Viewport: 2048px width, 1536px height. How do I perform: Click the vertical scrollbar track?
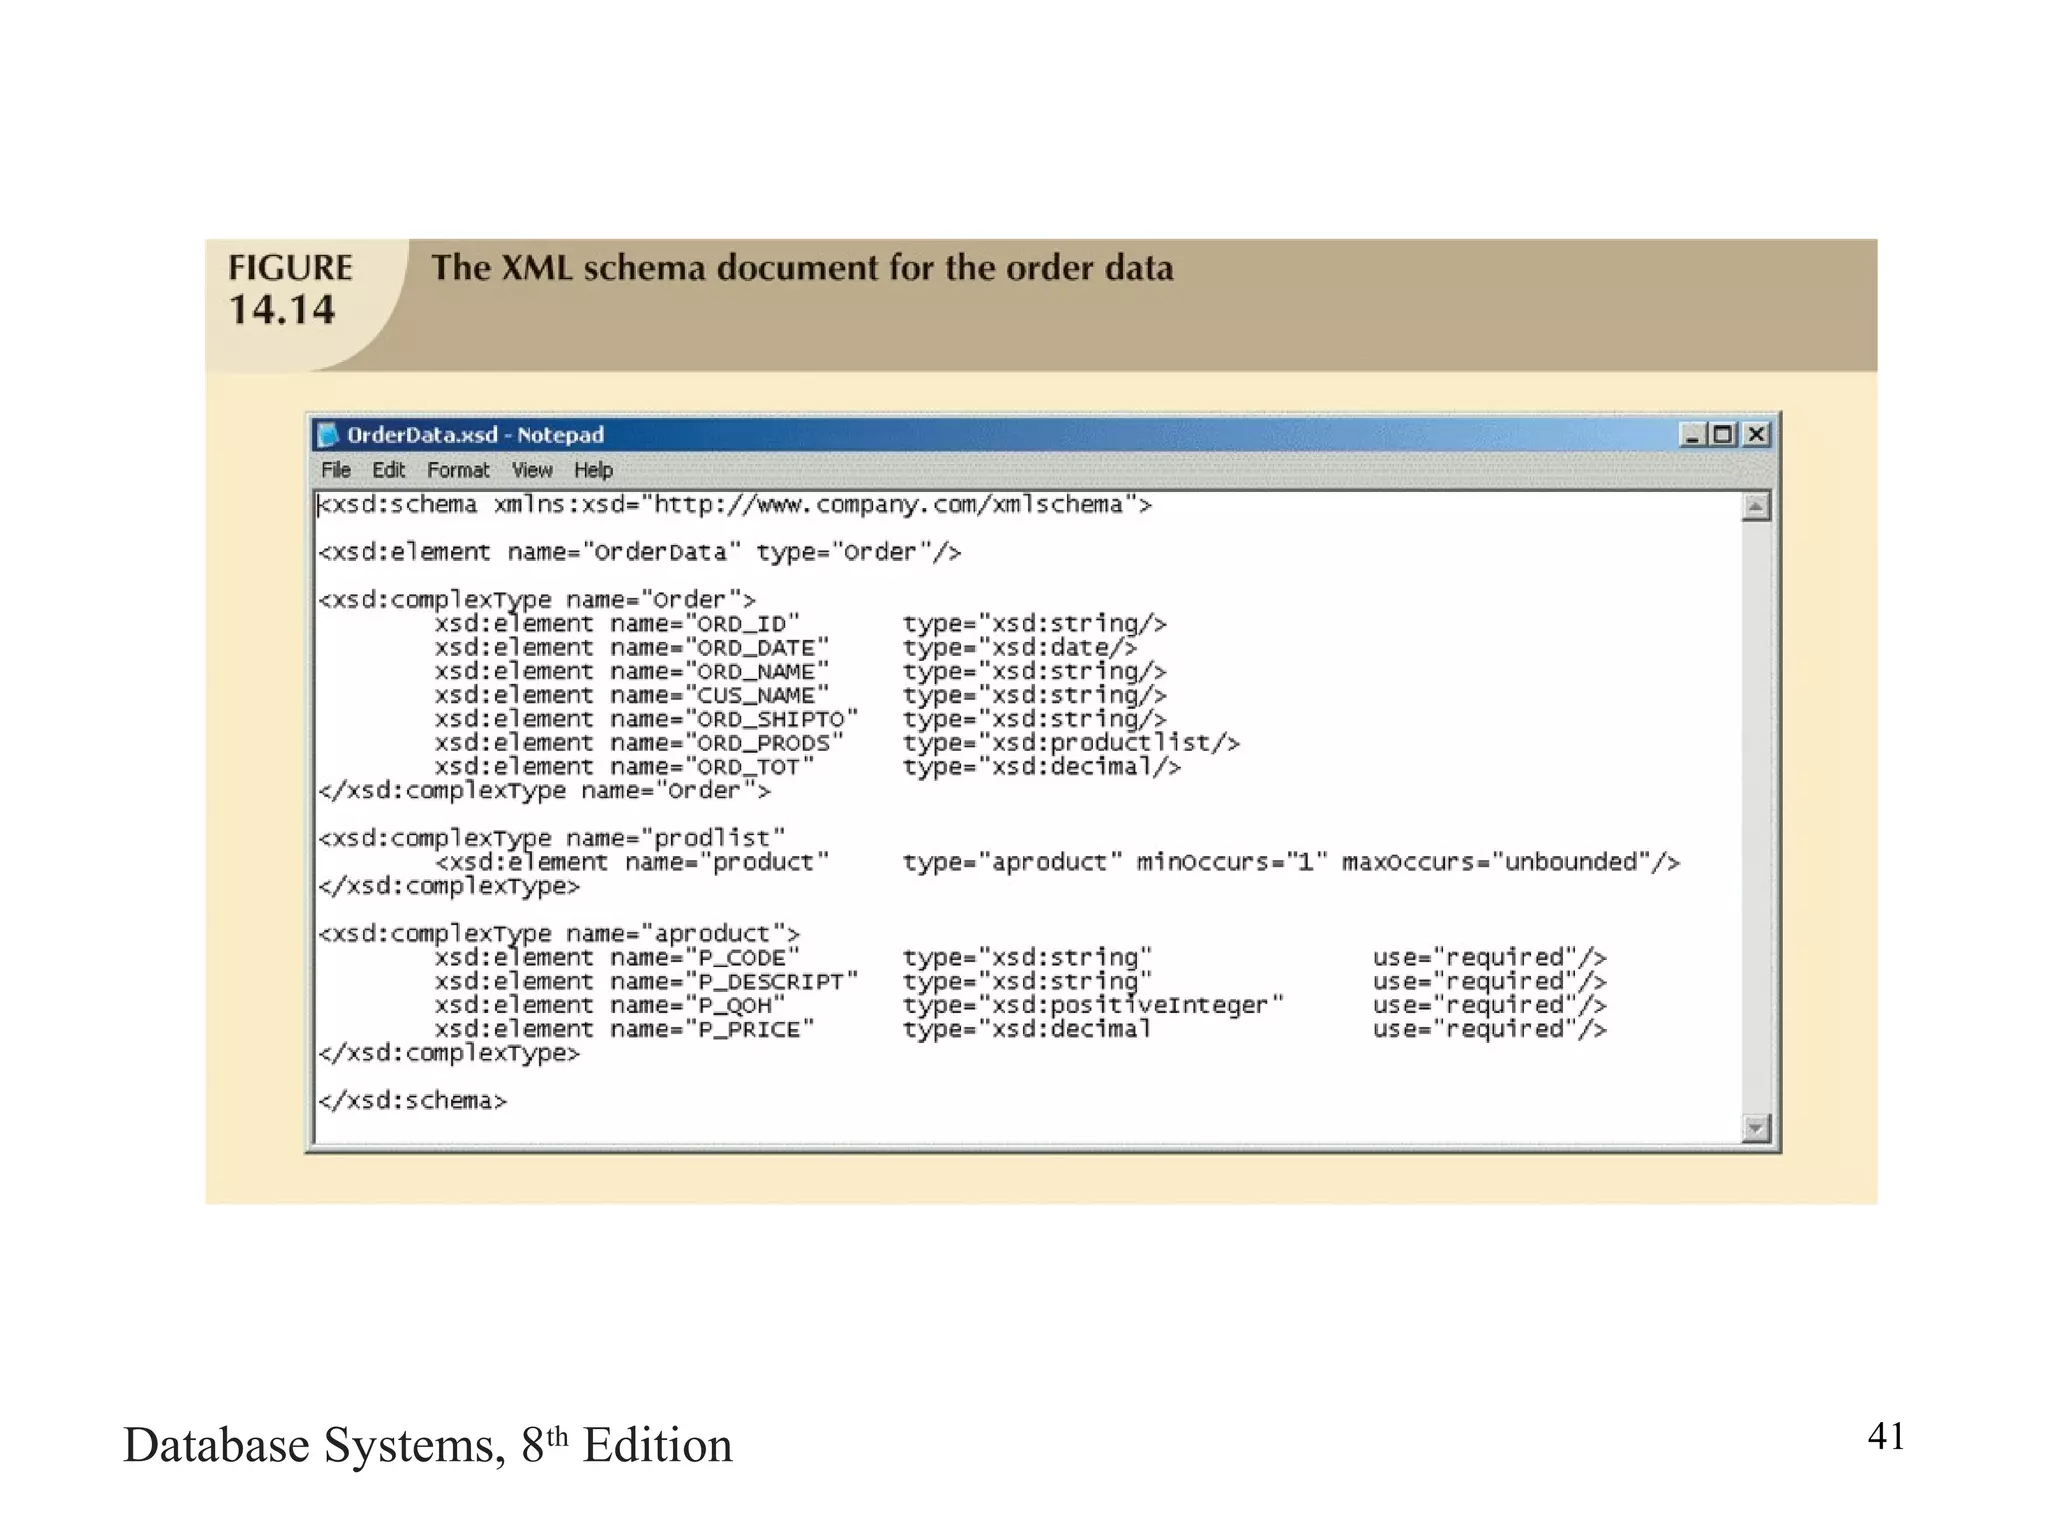coord(1756,818)
